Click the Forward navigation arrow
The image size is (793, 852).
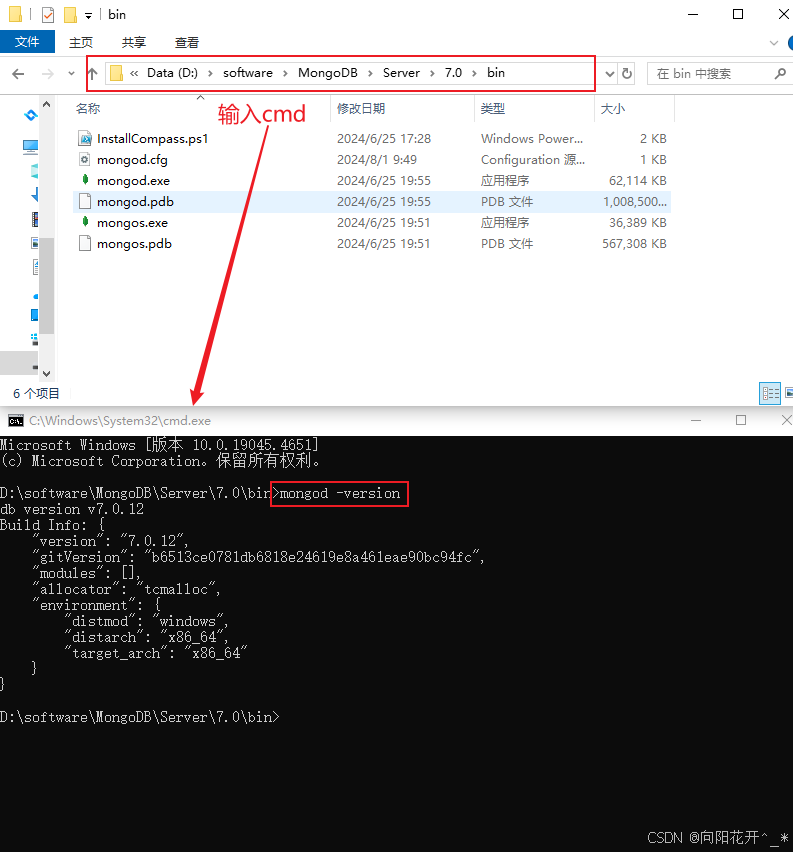coord(48,73)
